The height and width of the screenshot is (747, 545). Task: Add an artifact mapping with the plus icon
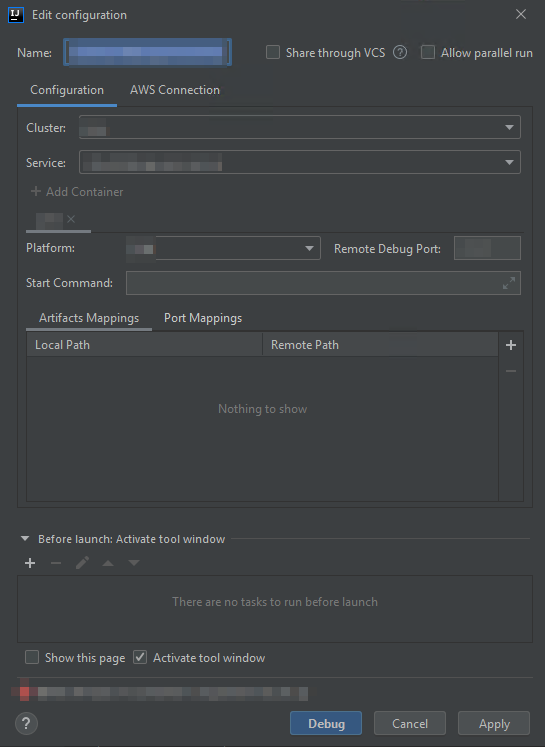[x=511, y=345]
